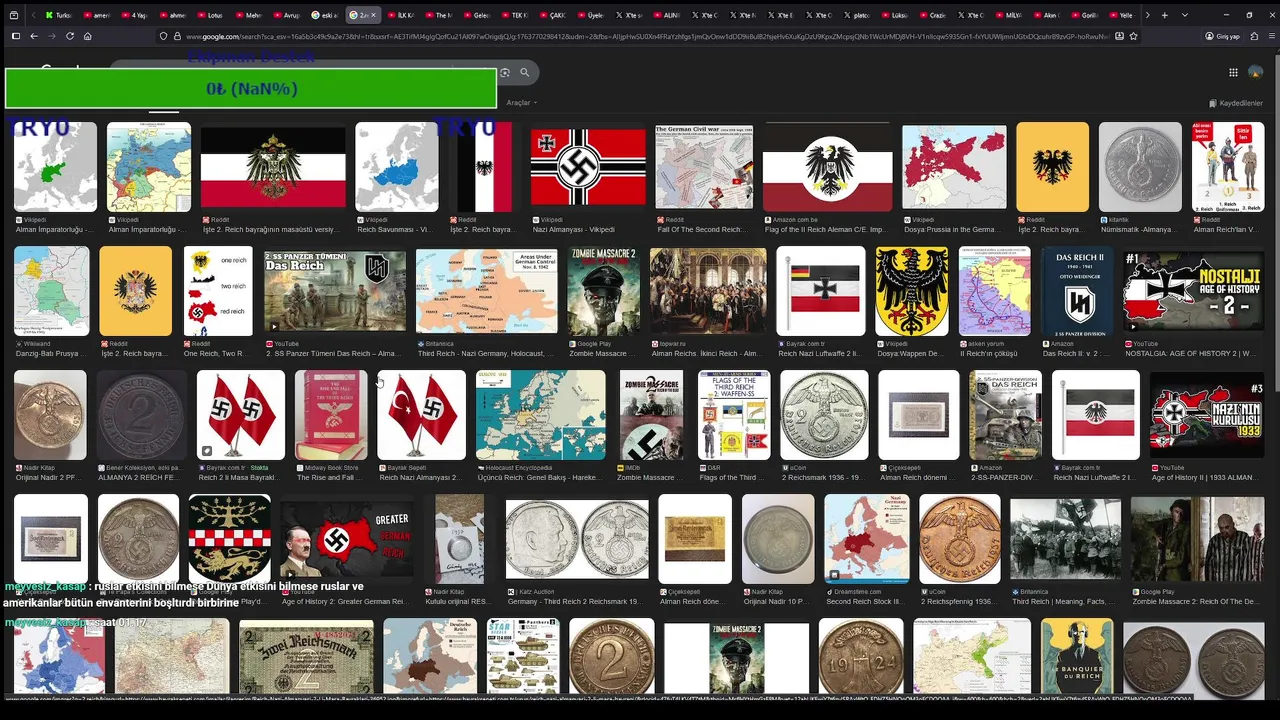Switch to the eski al Google tab
Viewport: 1280px width, 720px height.
tap(325, 15)
